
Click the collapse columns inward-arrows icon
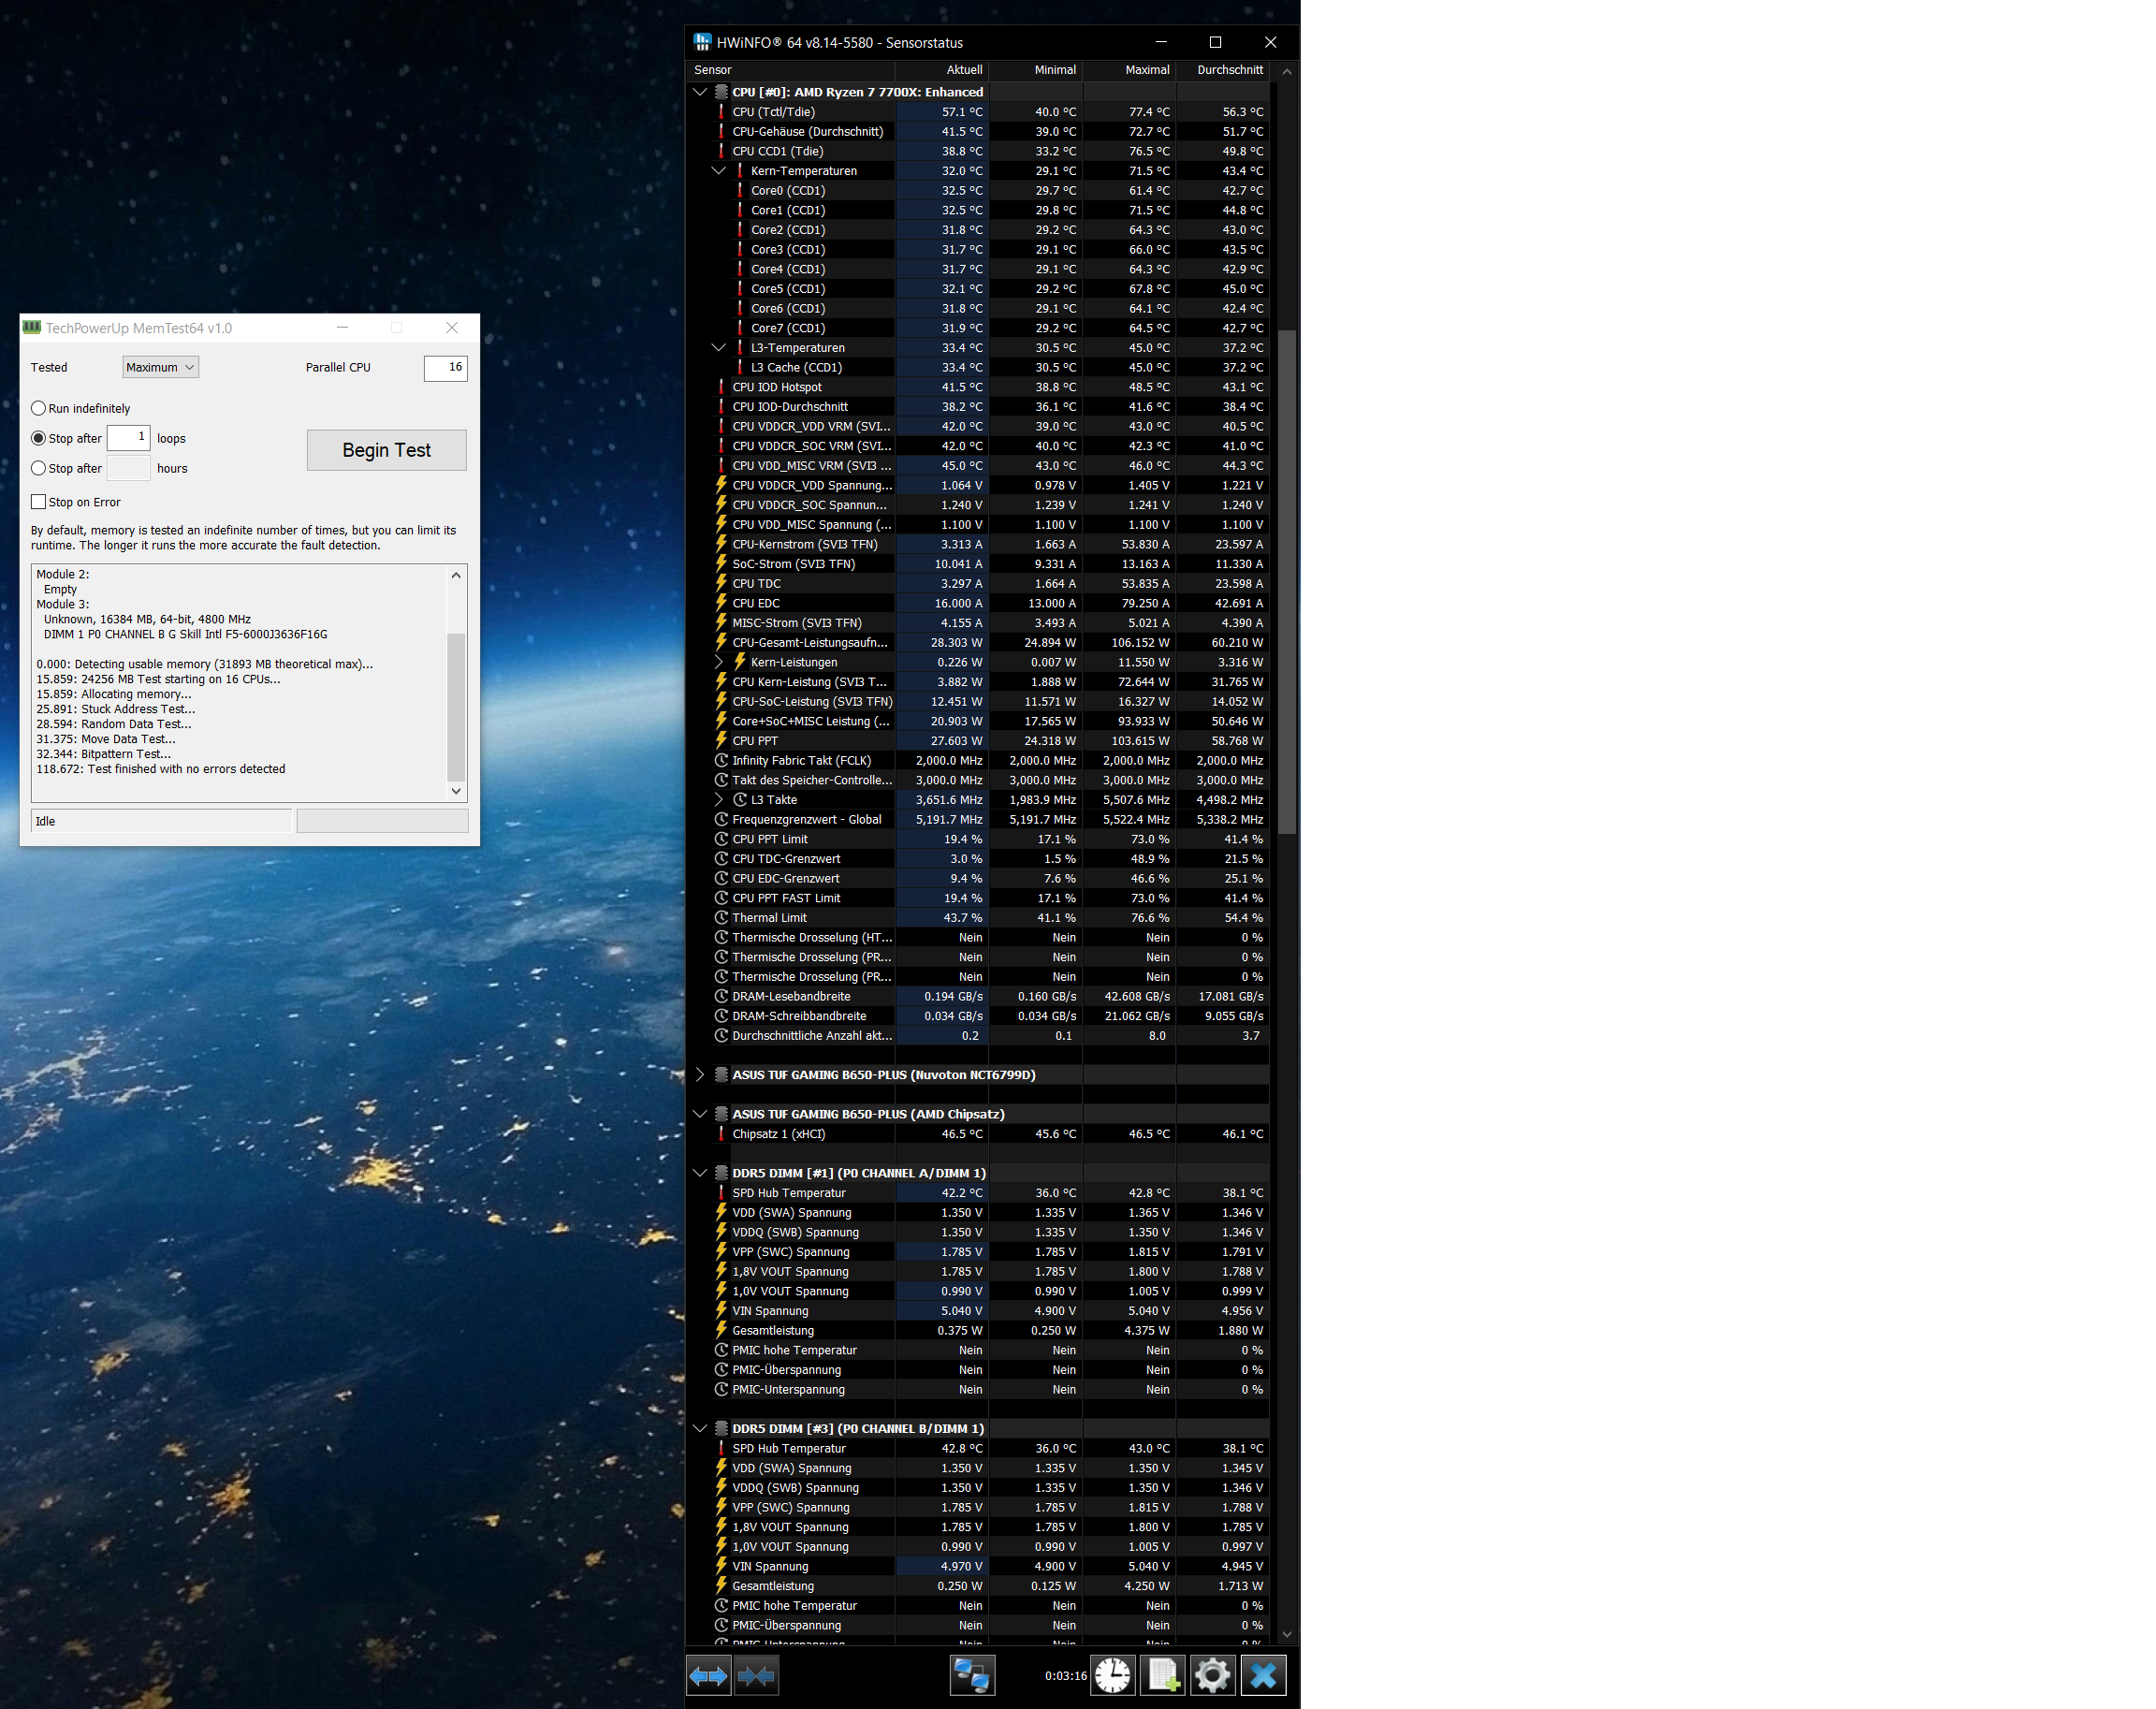click(757, 1675)
